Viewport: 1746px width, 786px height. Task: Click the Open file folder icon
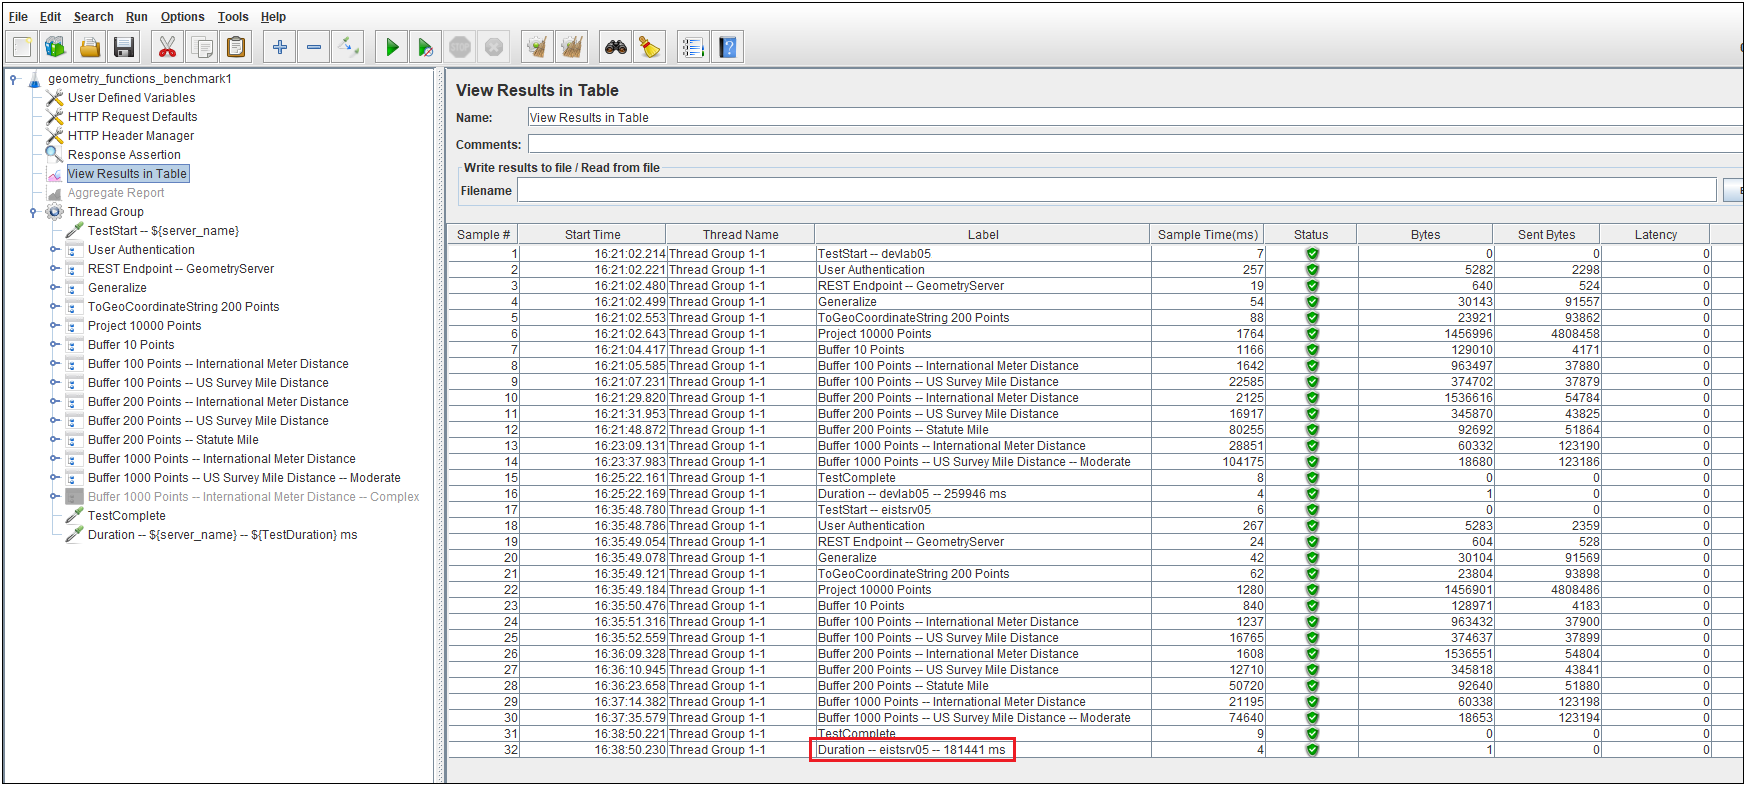pos(90,47)
